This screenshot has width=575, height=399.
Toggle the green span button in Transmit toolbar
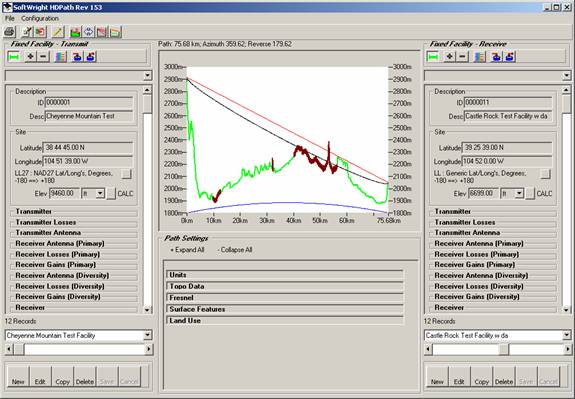(14, 56)
